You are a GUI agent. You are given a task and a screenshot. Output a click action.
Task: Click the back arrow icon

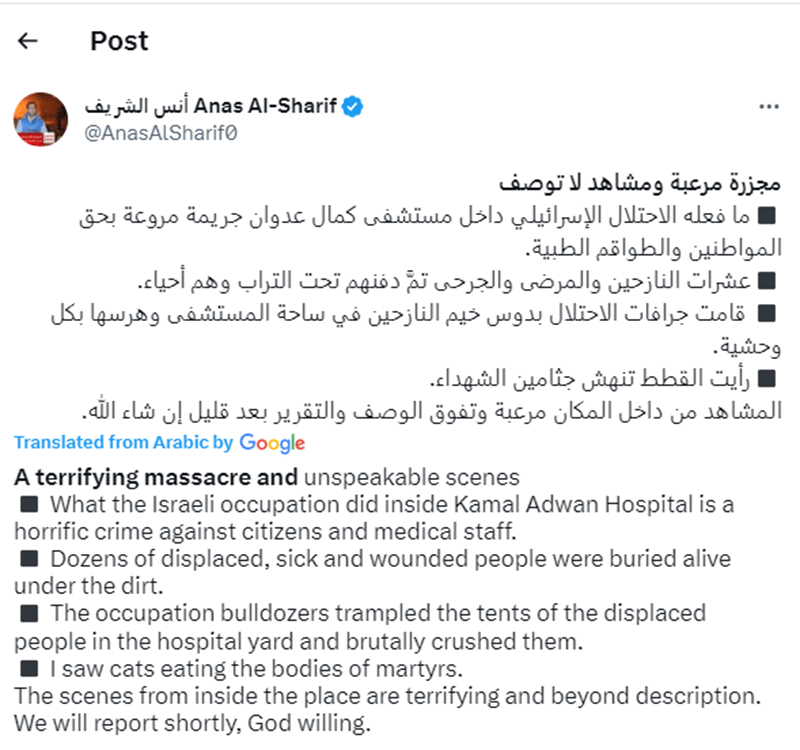pos(28,41)
